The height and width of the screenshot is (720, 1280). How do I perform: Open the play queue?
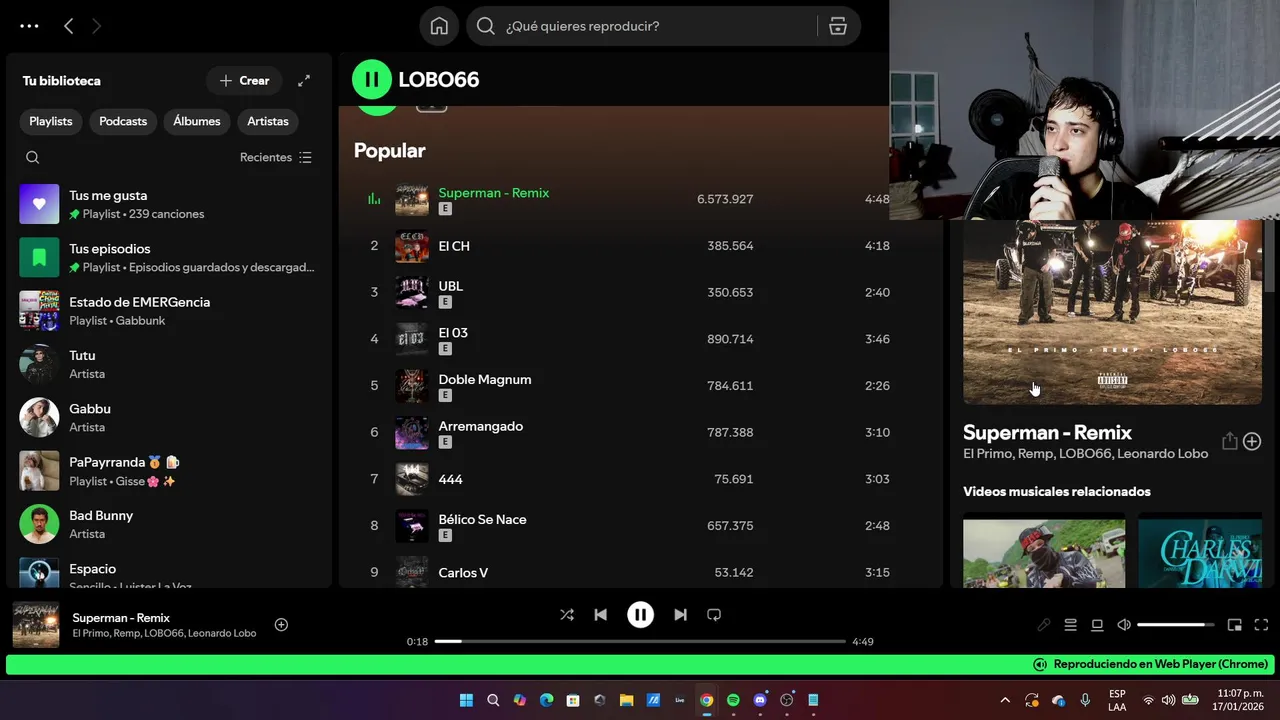pyautogui.click(x=1070, y=625)
